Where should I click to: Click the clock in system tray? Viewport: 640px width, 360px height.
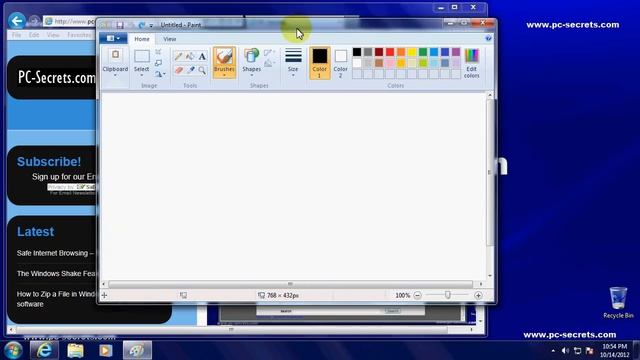(614, 350)
